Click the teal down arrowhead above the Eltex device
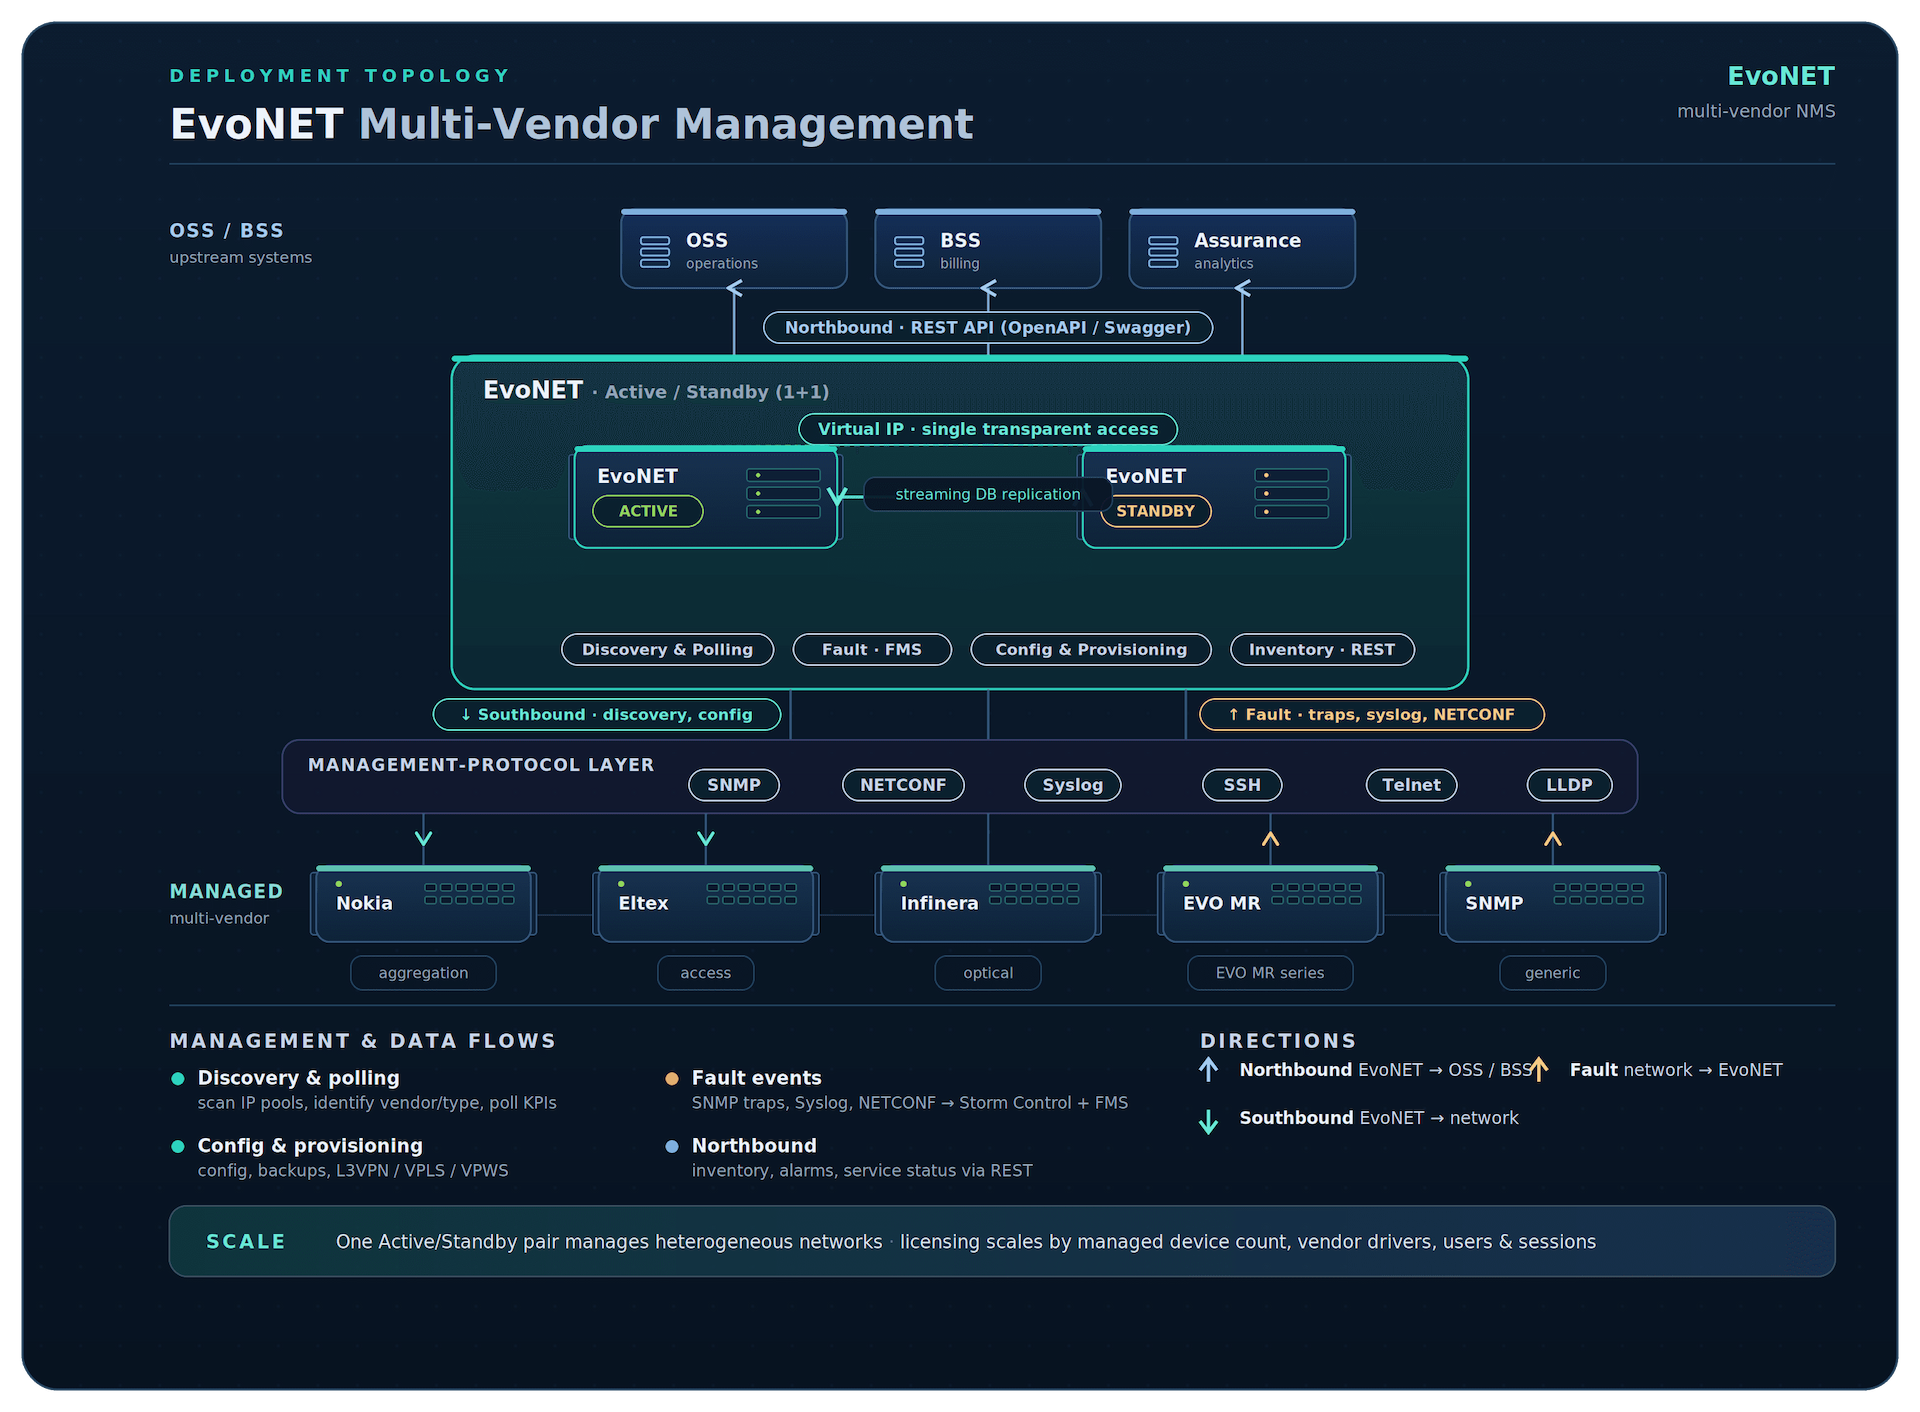 (x=706, y=838)
